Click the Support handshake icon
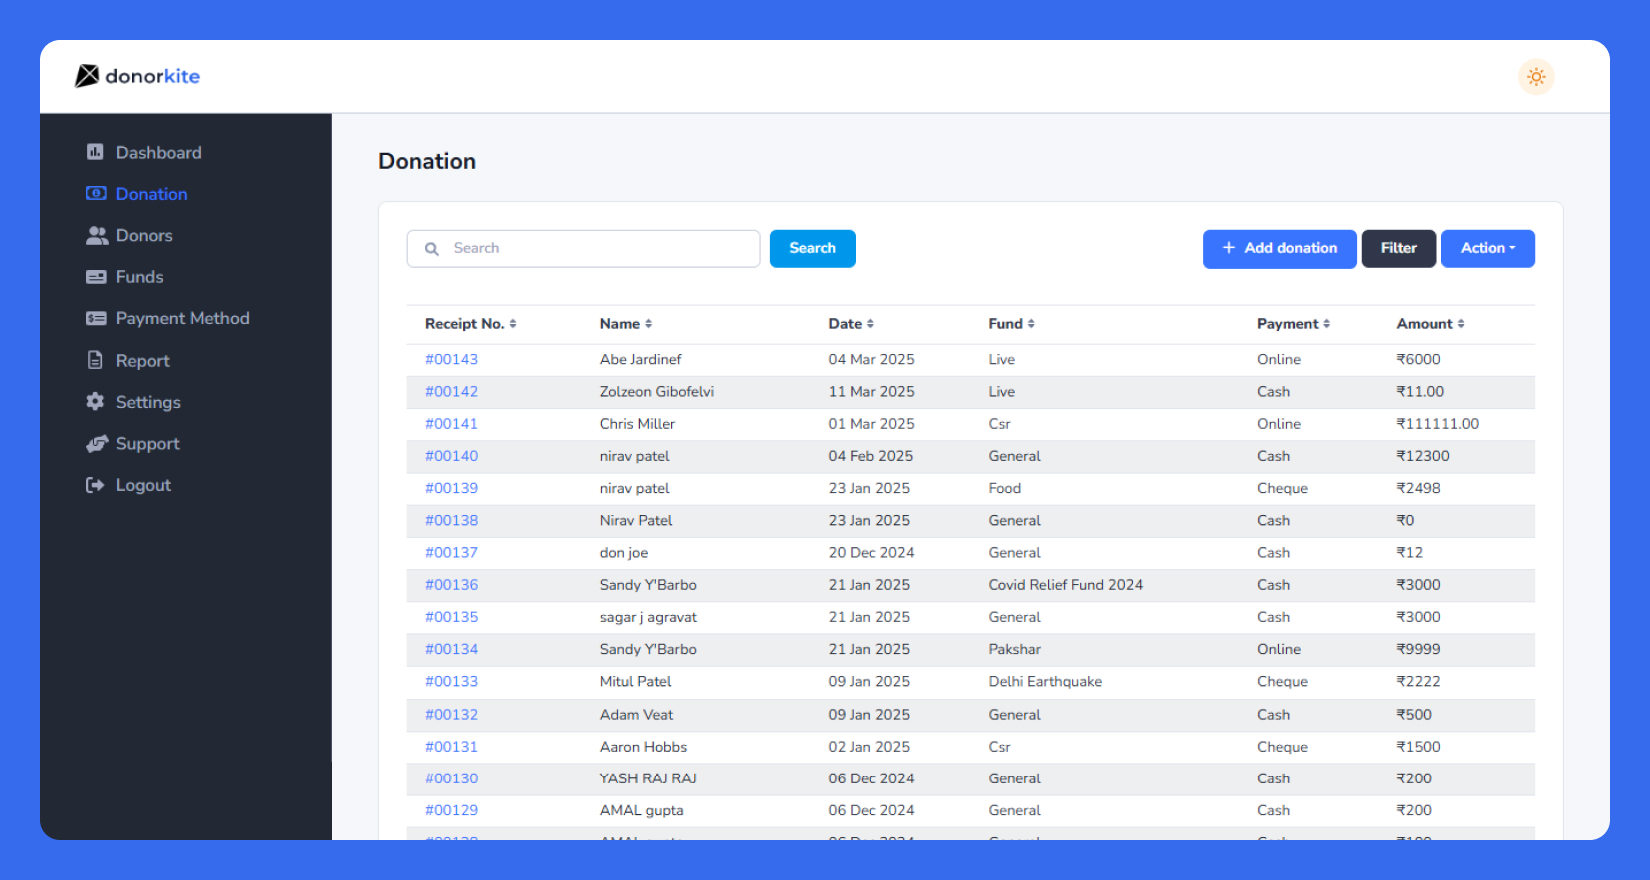Image resolution: width=1650 pixels, height=880 pixels. pyautogui.click(x=96, y=443)
